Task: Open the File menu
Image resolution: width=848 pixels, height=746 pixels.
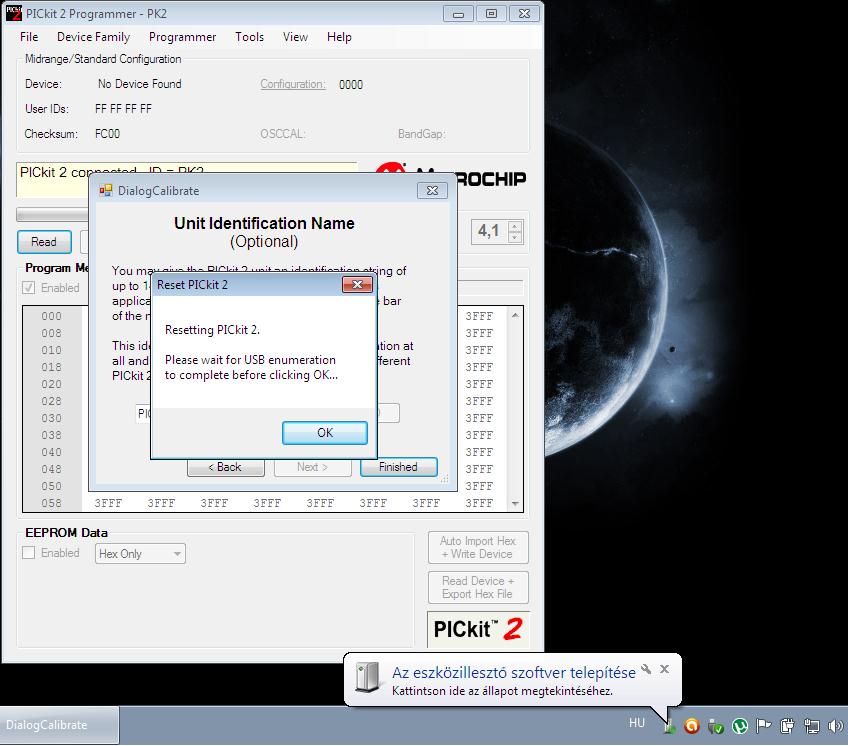Action: [29, 37]
